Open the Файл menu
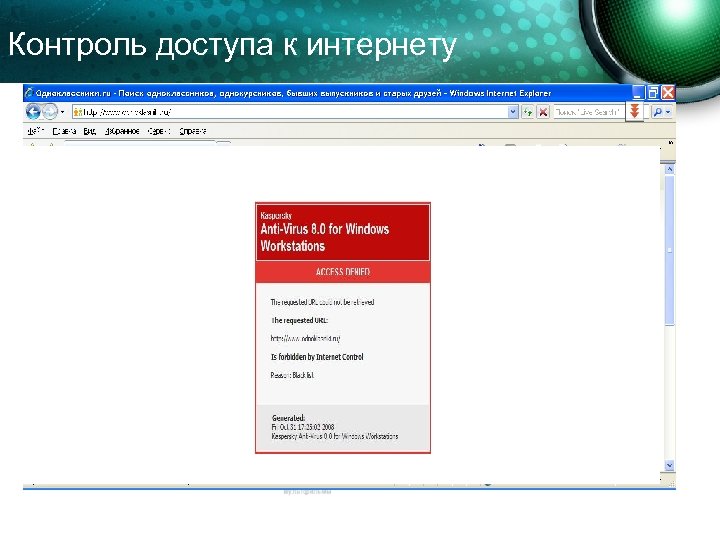The width and height of the screenshot is (720, 540). click(35, 131)
